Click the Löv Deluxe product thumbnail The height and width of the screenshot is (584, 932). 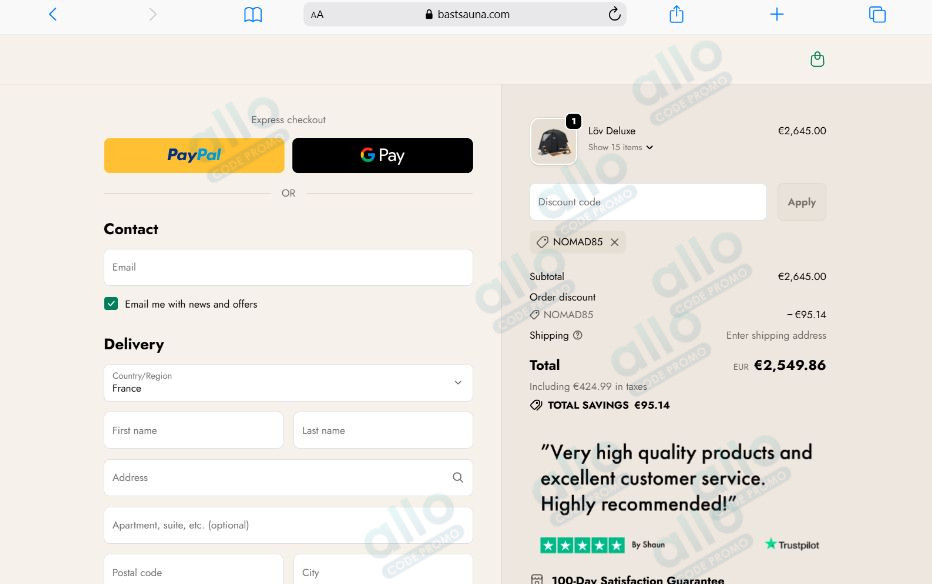coord(553,141)
